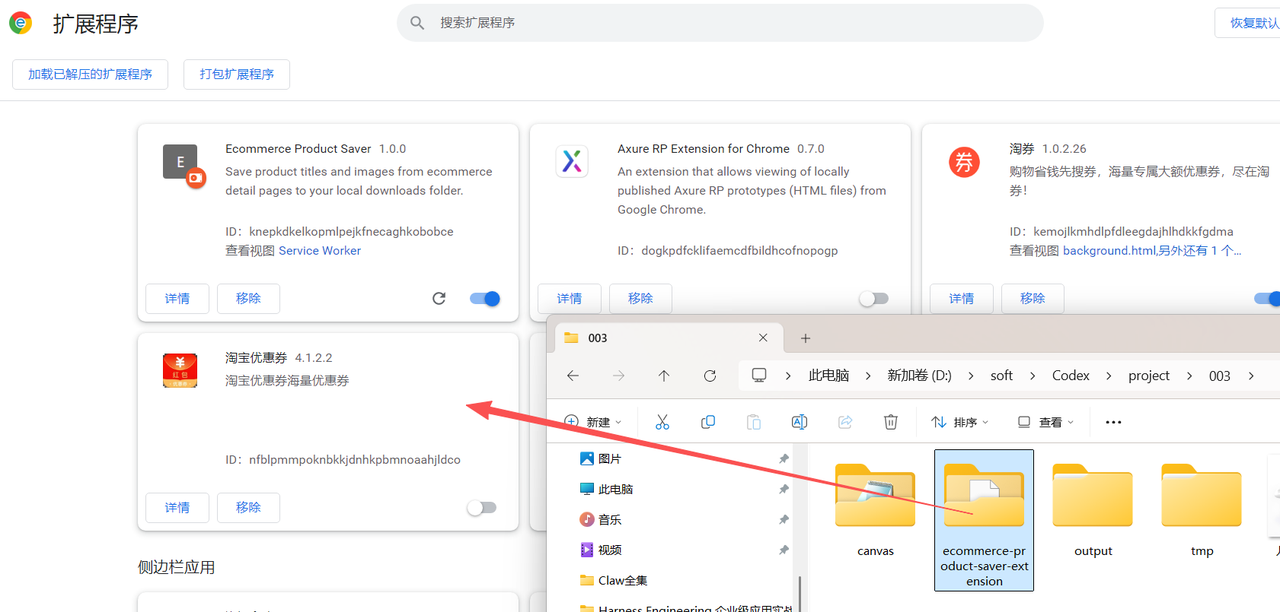Open the background.html view link
The height and width of the screenshot is (612, 1280).
1152,251
